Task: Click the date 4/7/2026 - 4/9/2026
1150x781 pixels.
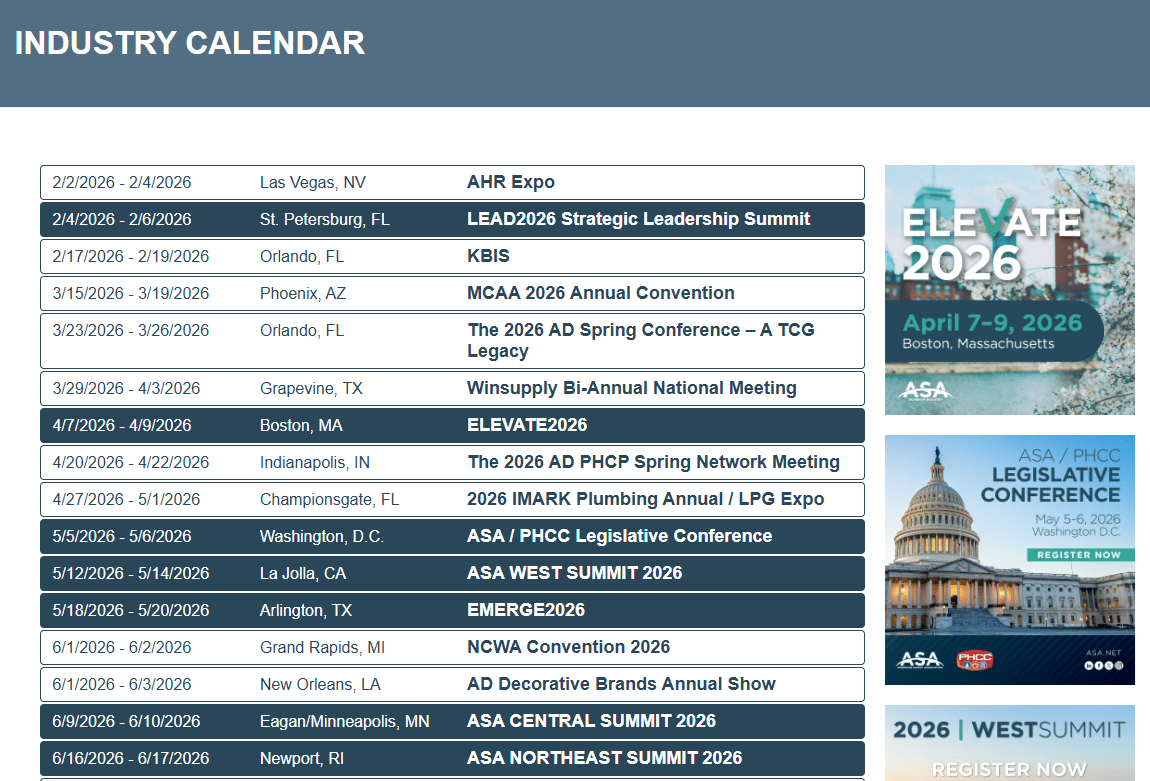Action: [122, 425]
